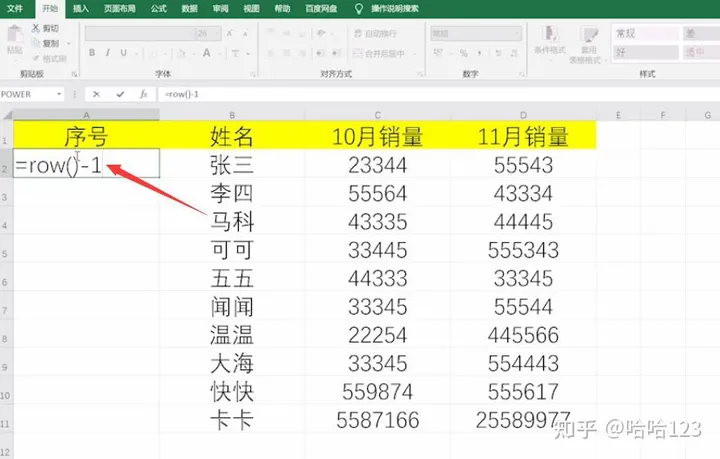Open the font size dropdown
Image resolution: width=720 pixels, height=459 pixels.
click(215, 33)
